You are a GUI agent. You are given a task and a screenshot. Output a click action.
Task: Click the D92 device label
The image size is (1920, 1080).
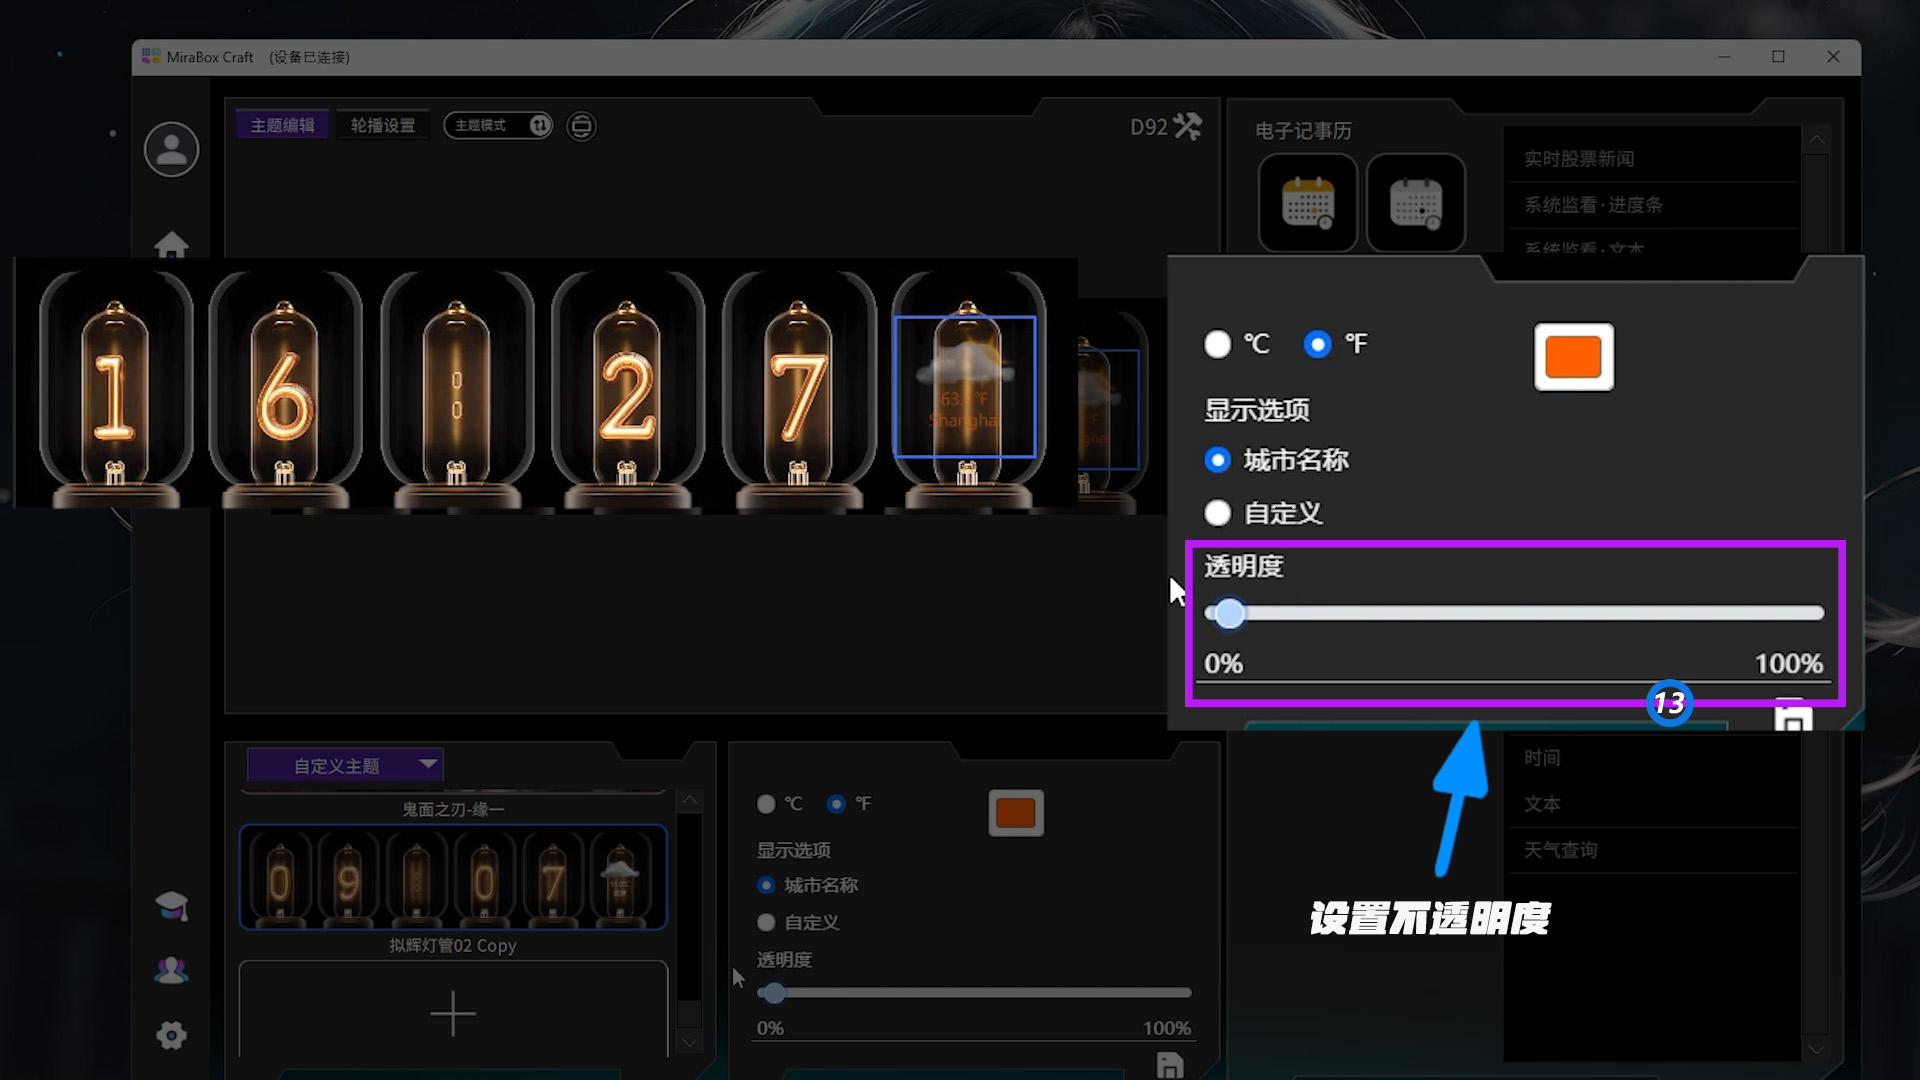click(x=1148, y=127)
